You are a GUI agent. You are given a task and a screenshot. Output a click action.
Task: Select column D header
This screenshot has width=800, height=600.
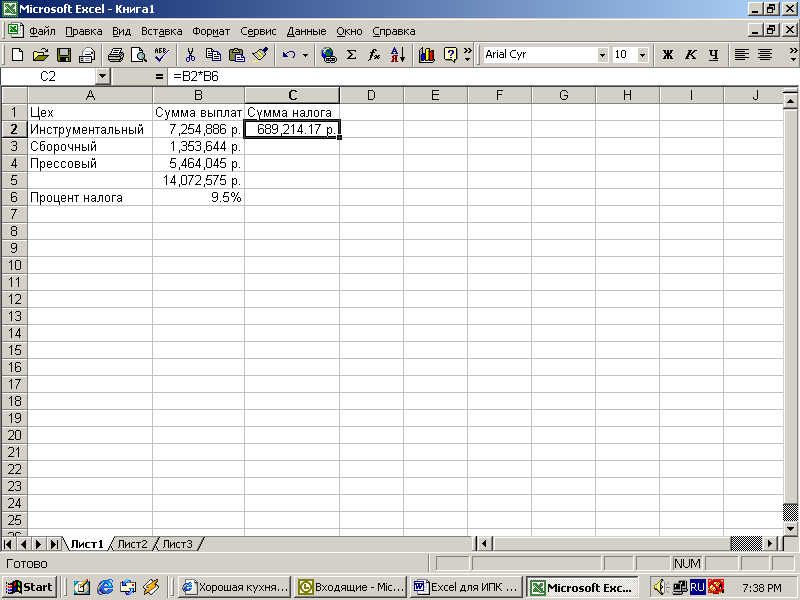click(x=371, y=95)
